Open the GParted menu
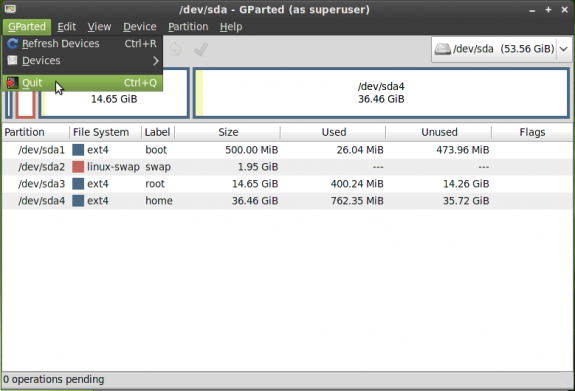This screenshot has height=391, width=575. (x=27, y=27)
